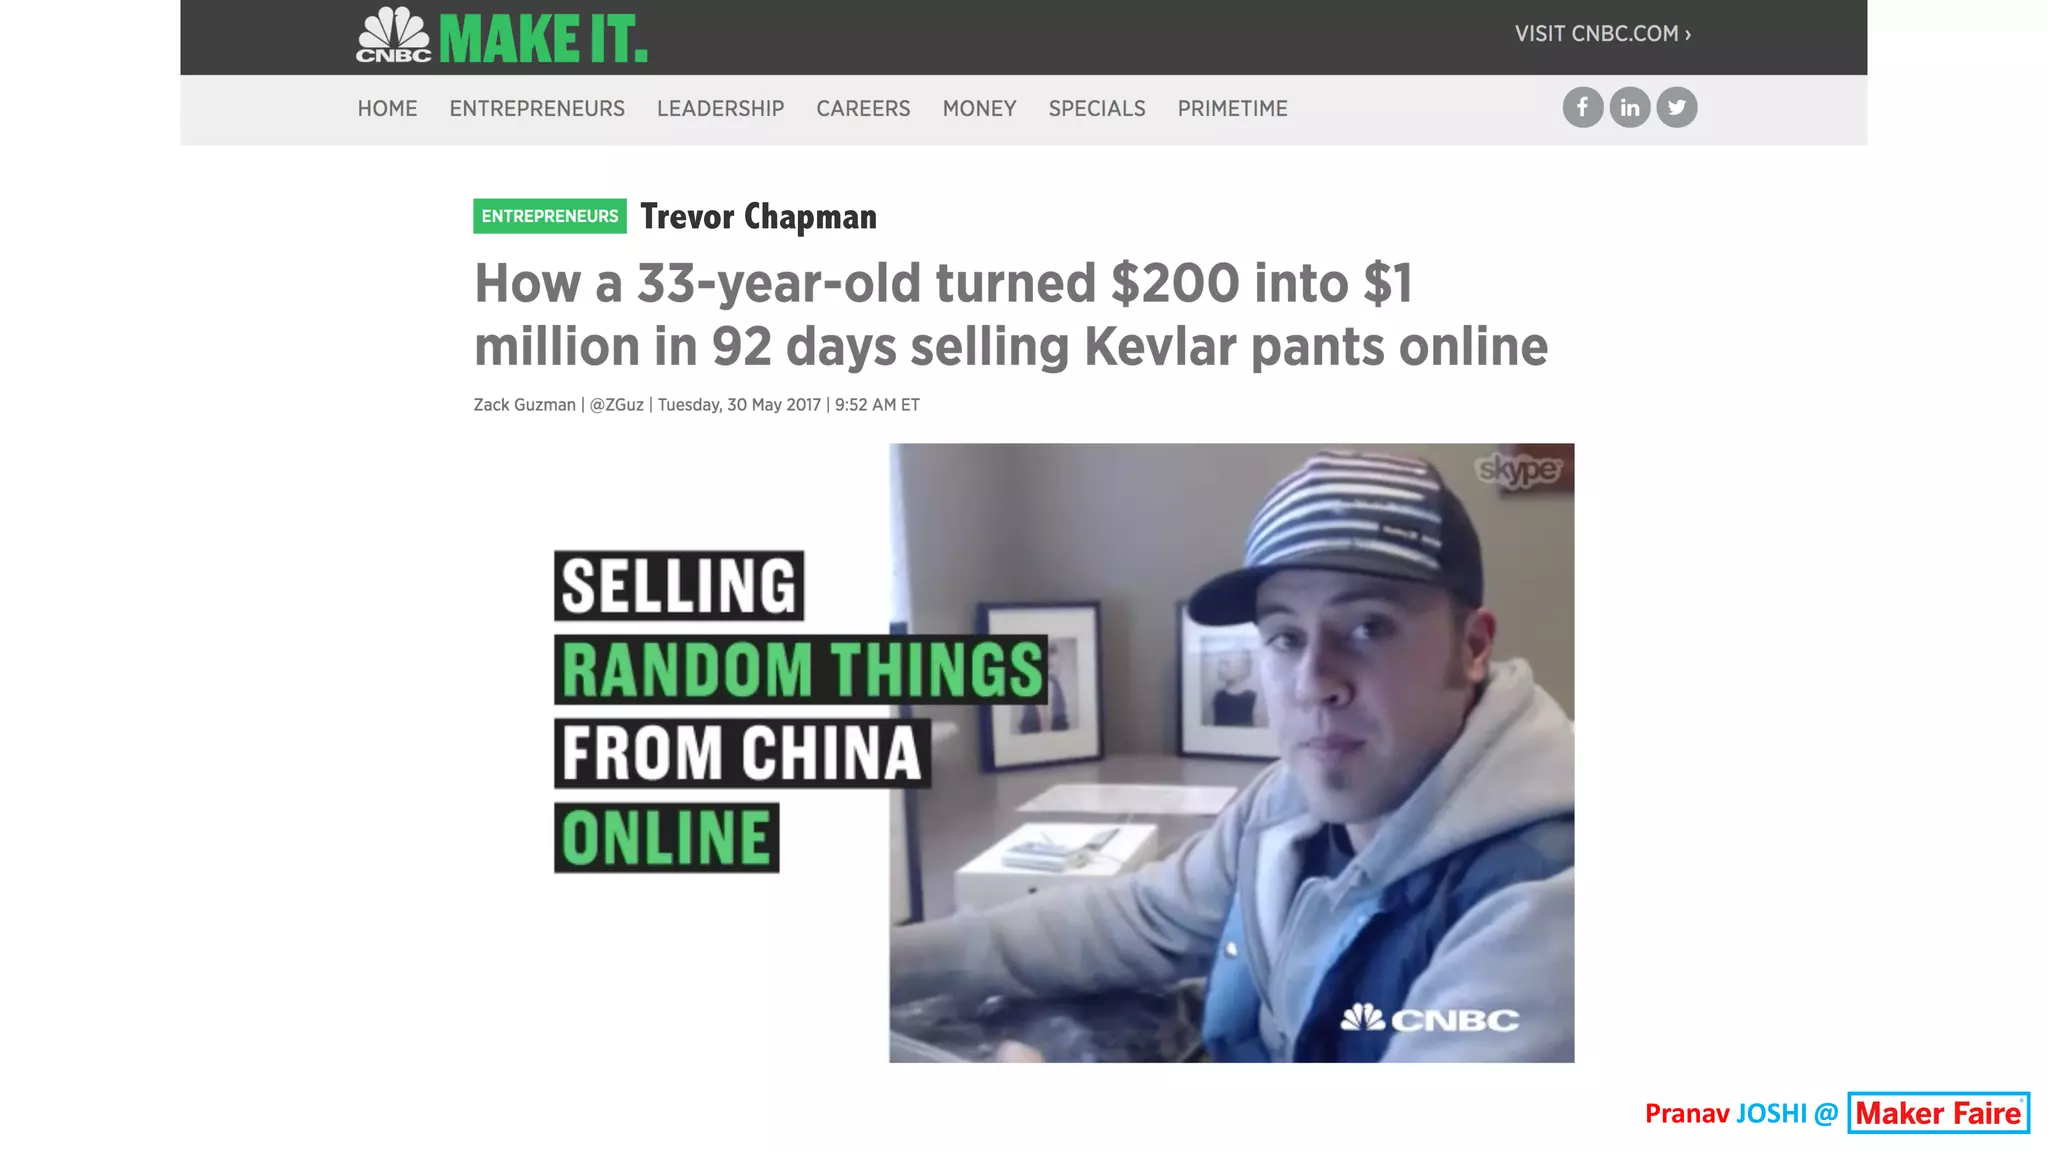Click the Skype logo on video thumbnail
Viewport: 2048px width, 1152px height.
[x=1518, y=470]
